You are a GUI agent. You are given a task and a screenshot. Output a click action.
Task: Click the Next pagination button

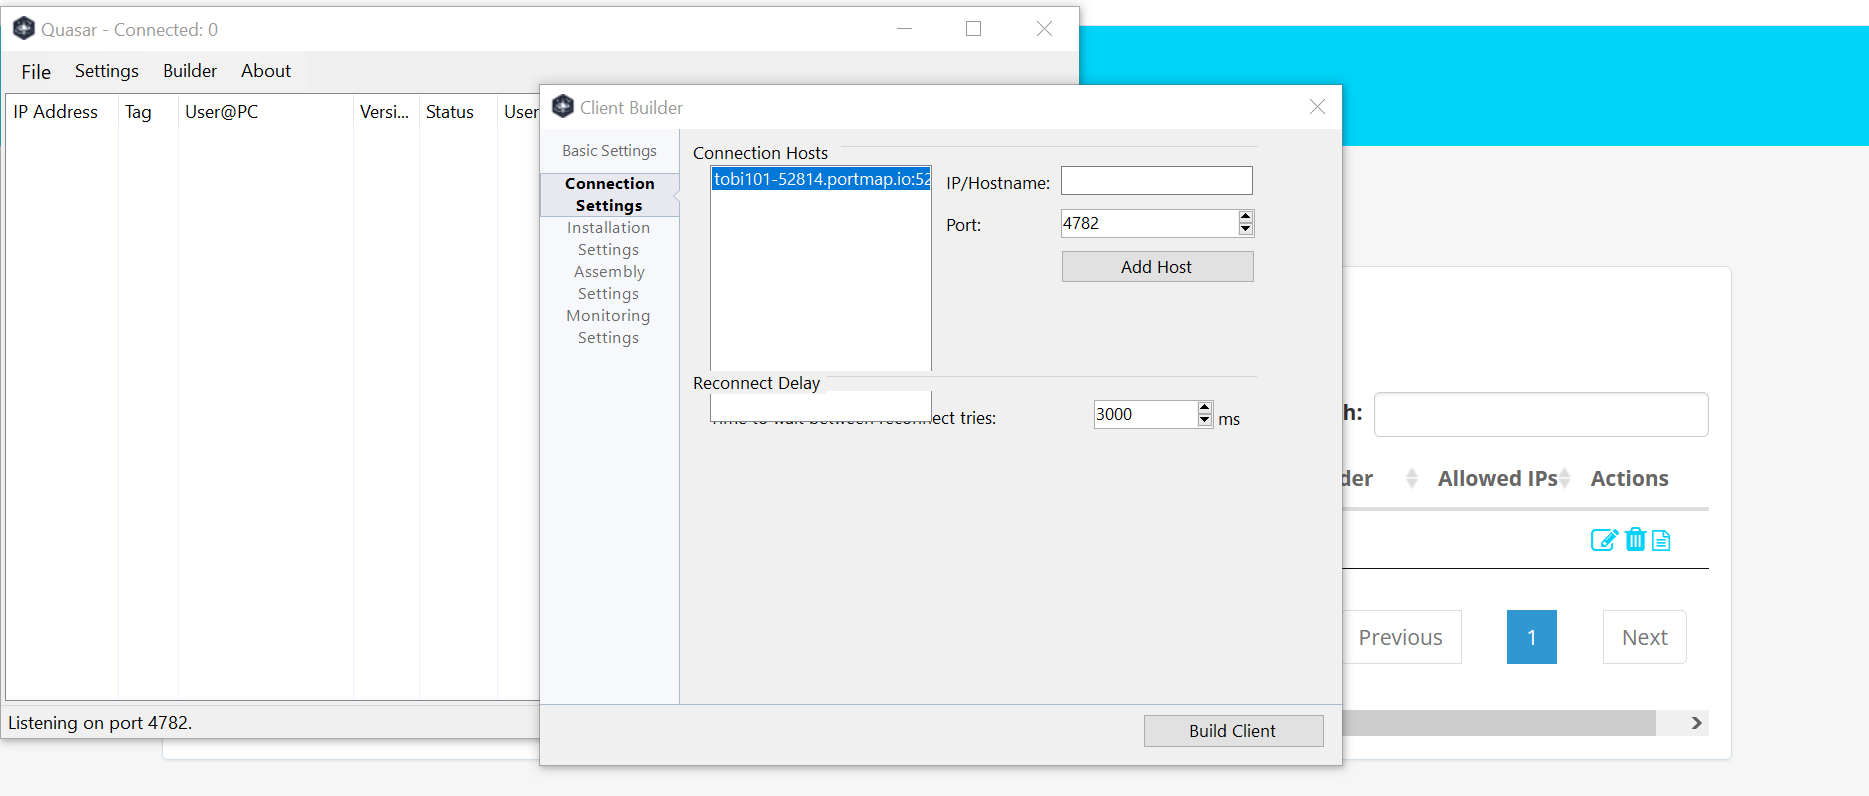1645,637
